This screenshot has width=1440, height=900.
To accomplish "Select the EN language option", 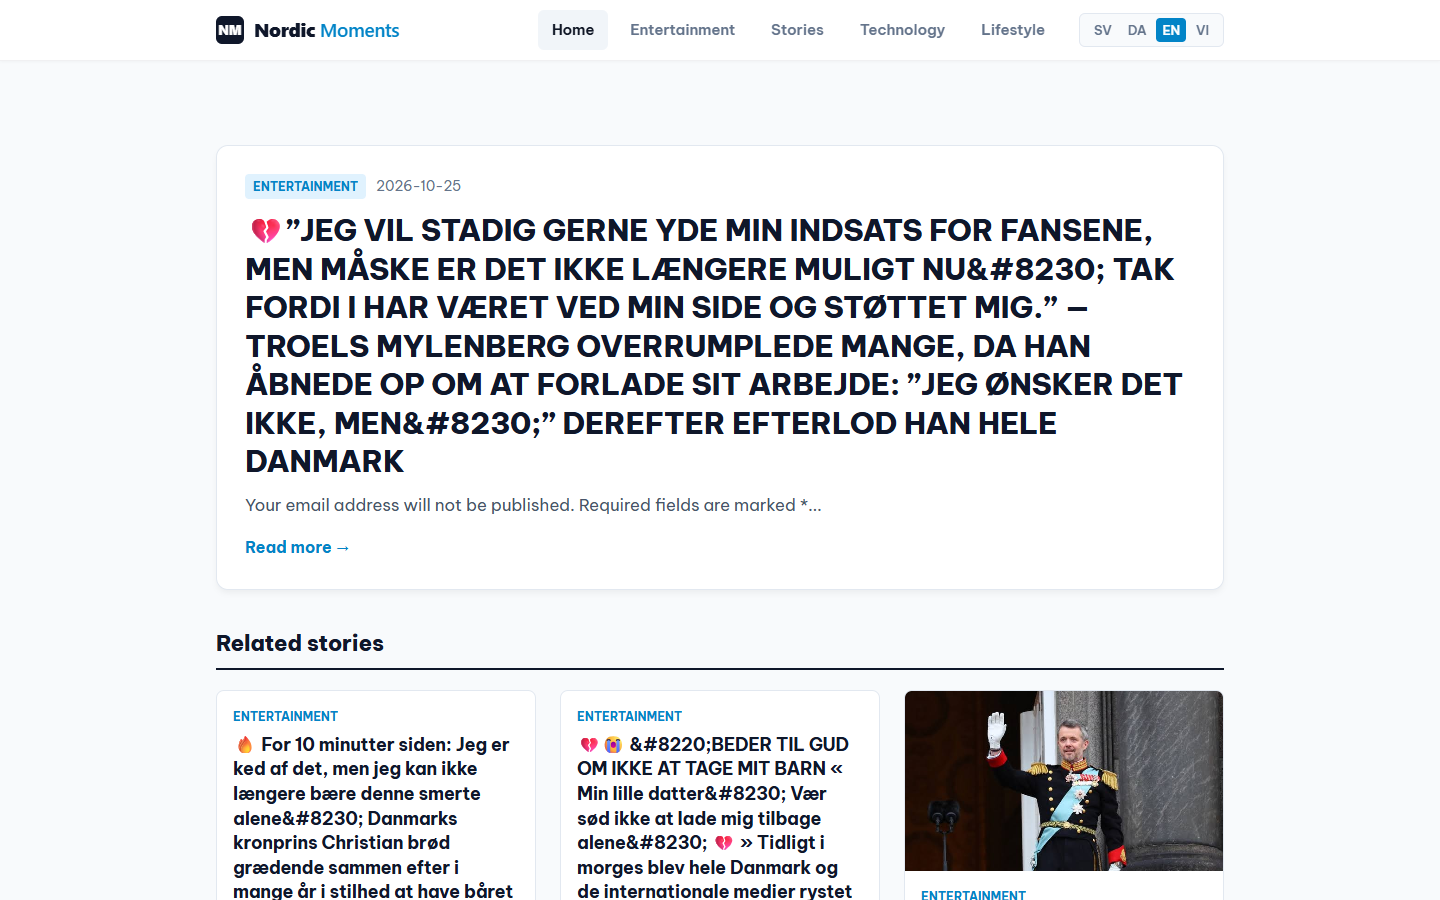I will (x=1171, y=30).
